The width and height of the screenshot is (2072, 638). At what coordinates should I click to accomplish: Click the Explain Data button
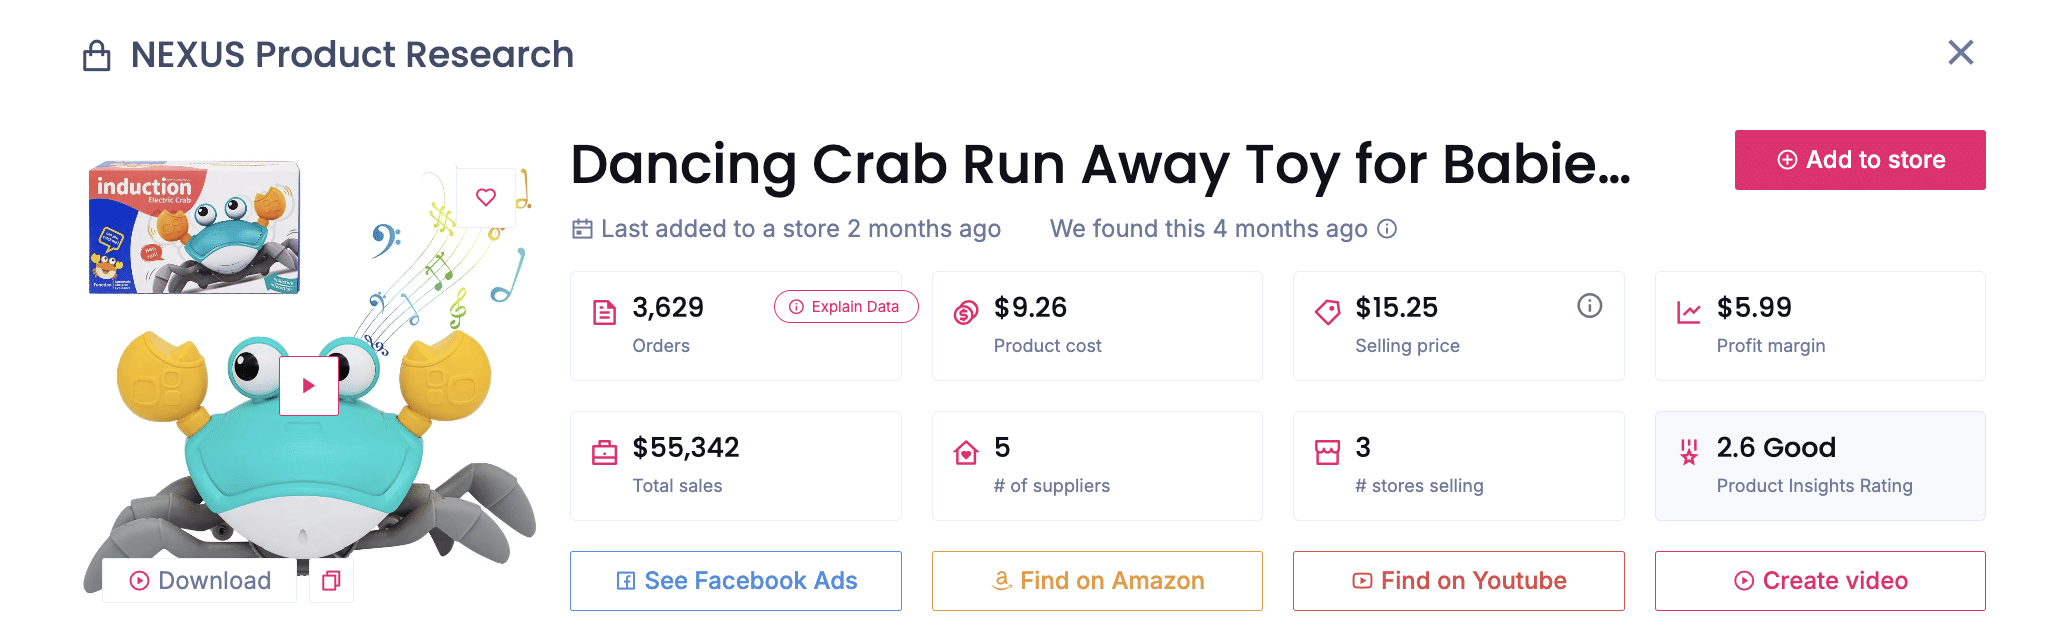point(845,307)
